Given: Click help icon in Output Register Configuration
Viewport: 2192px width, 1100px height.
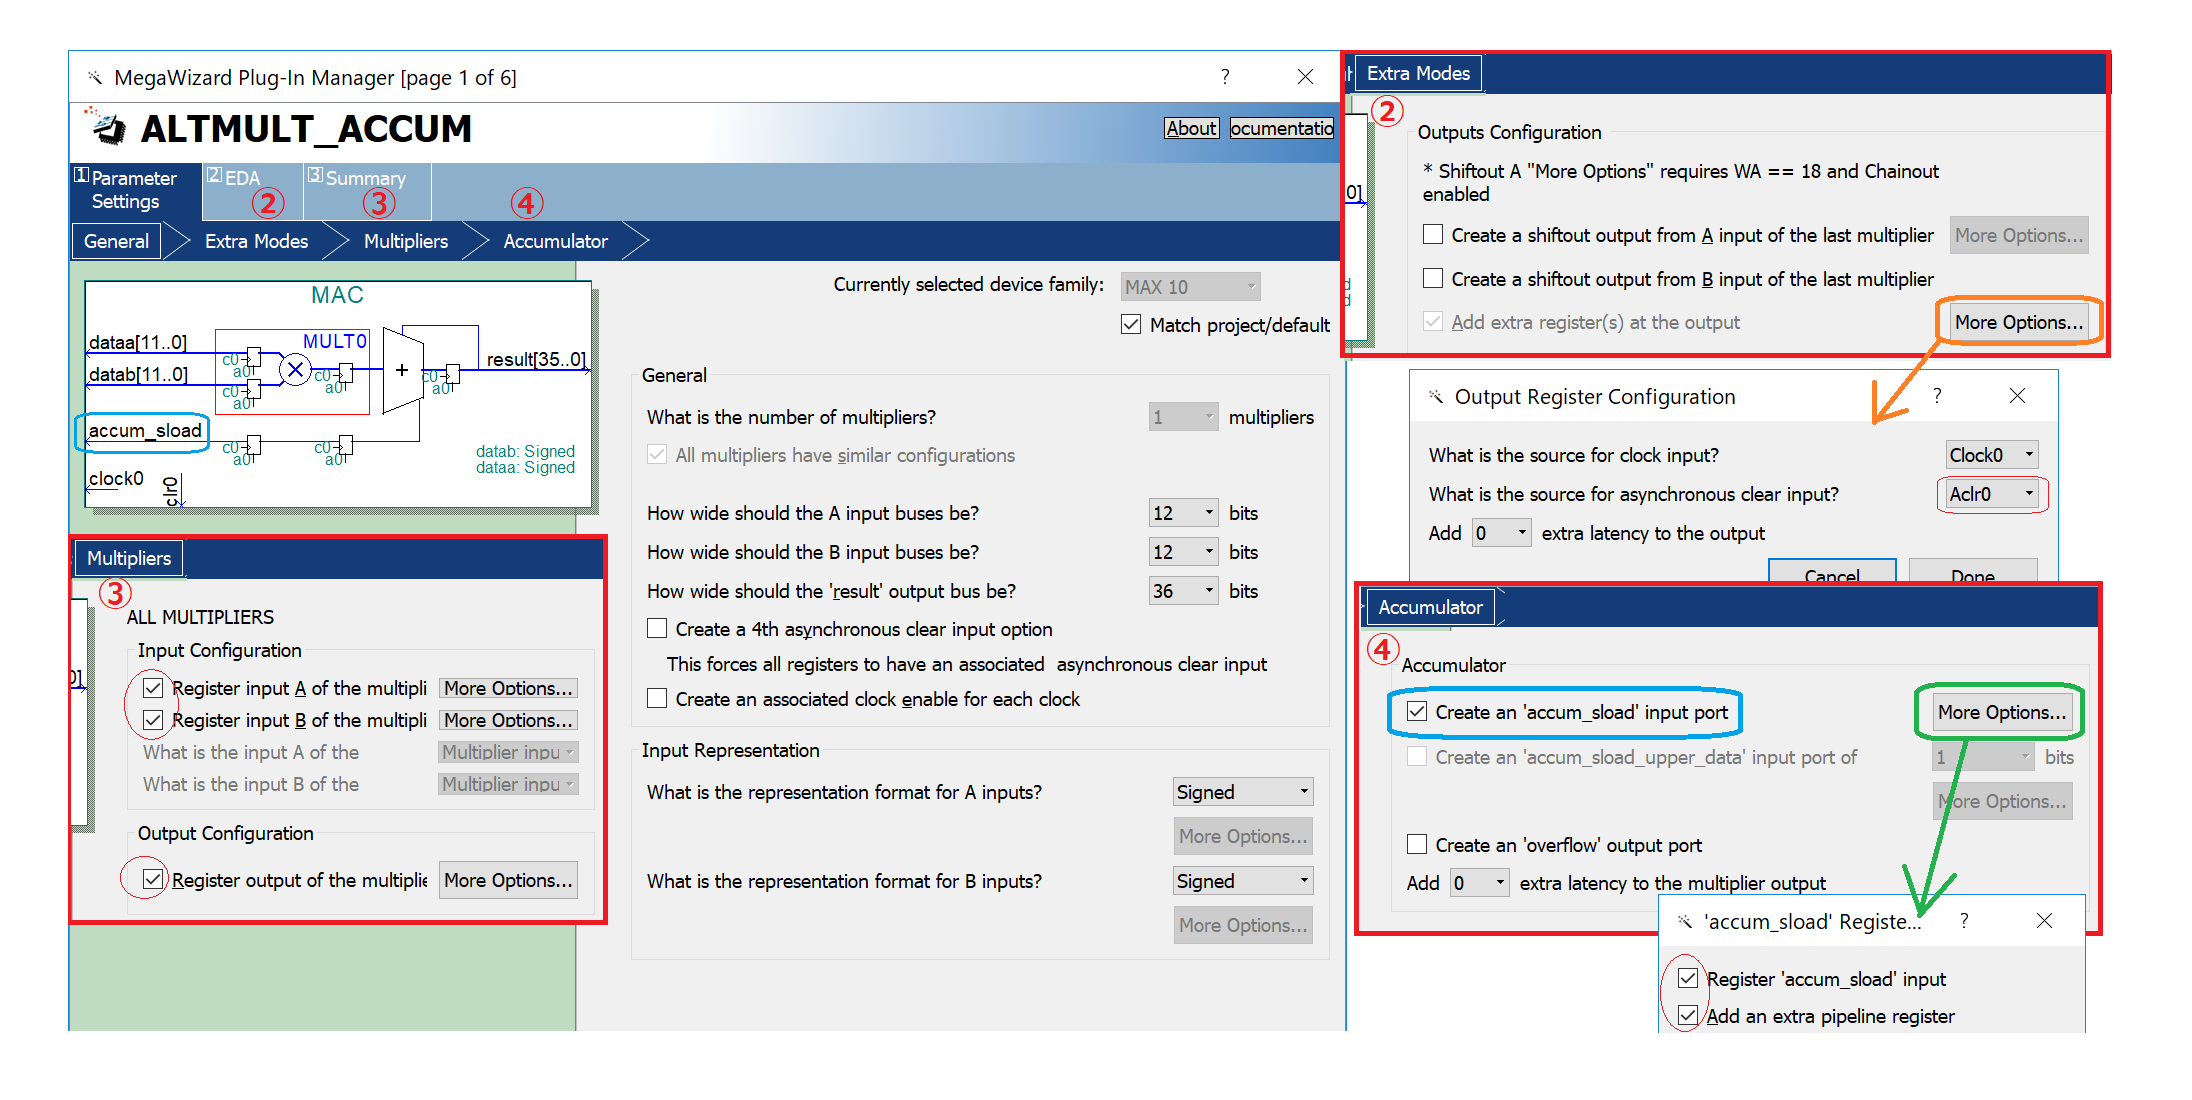Looking at the screenshot, I should coord(1937,396).
